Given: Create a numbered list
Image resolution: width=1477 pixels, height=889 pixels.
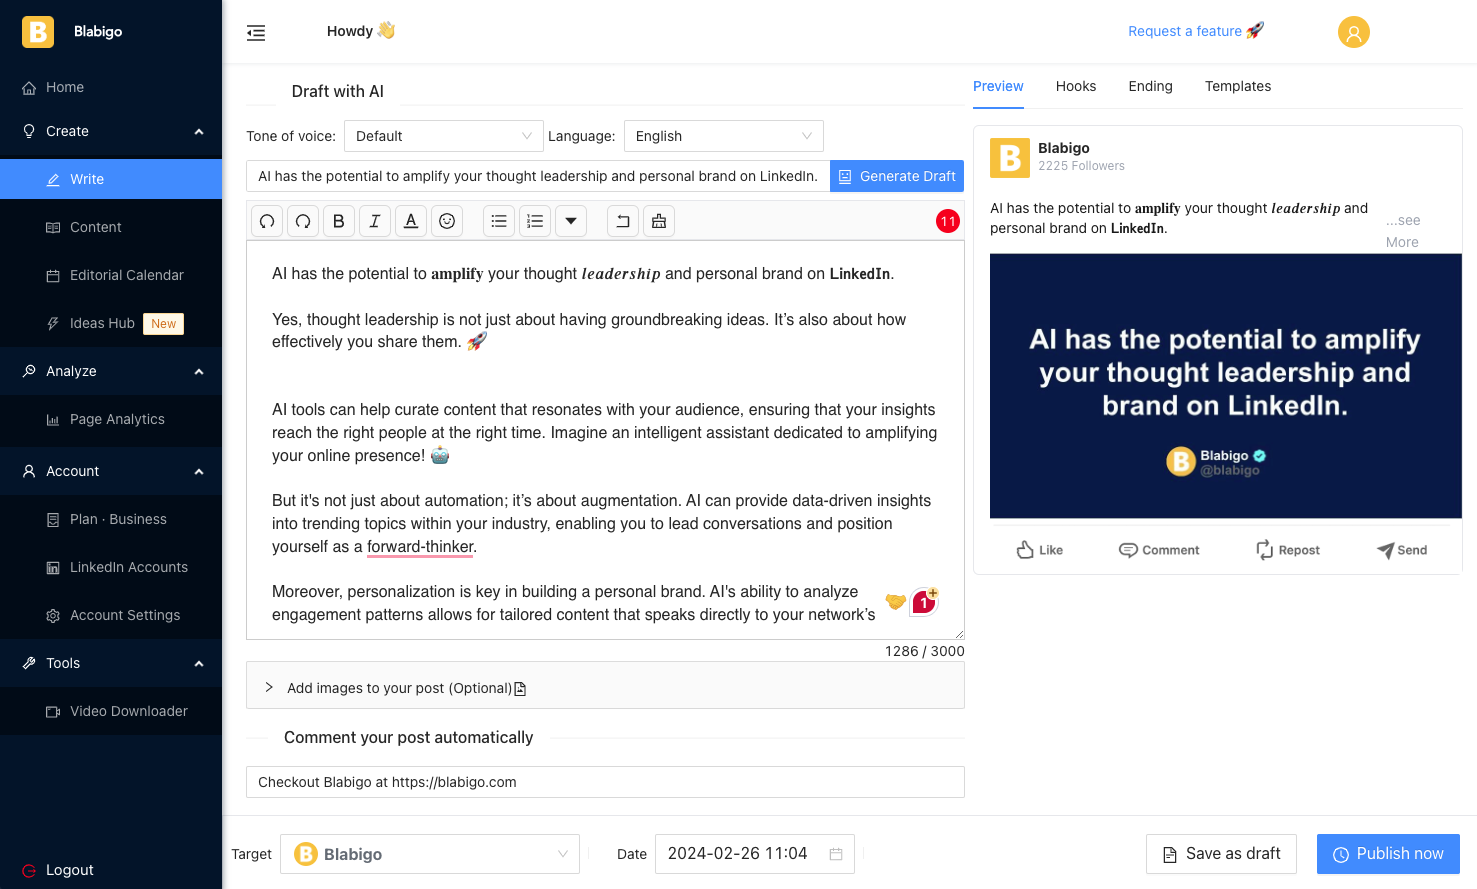Looking at the screenshot, I should coord(535,221).
